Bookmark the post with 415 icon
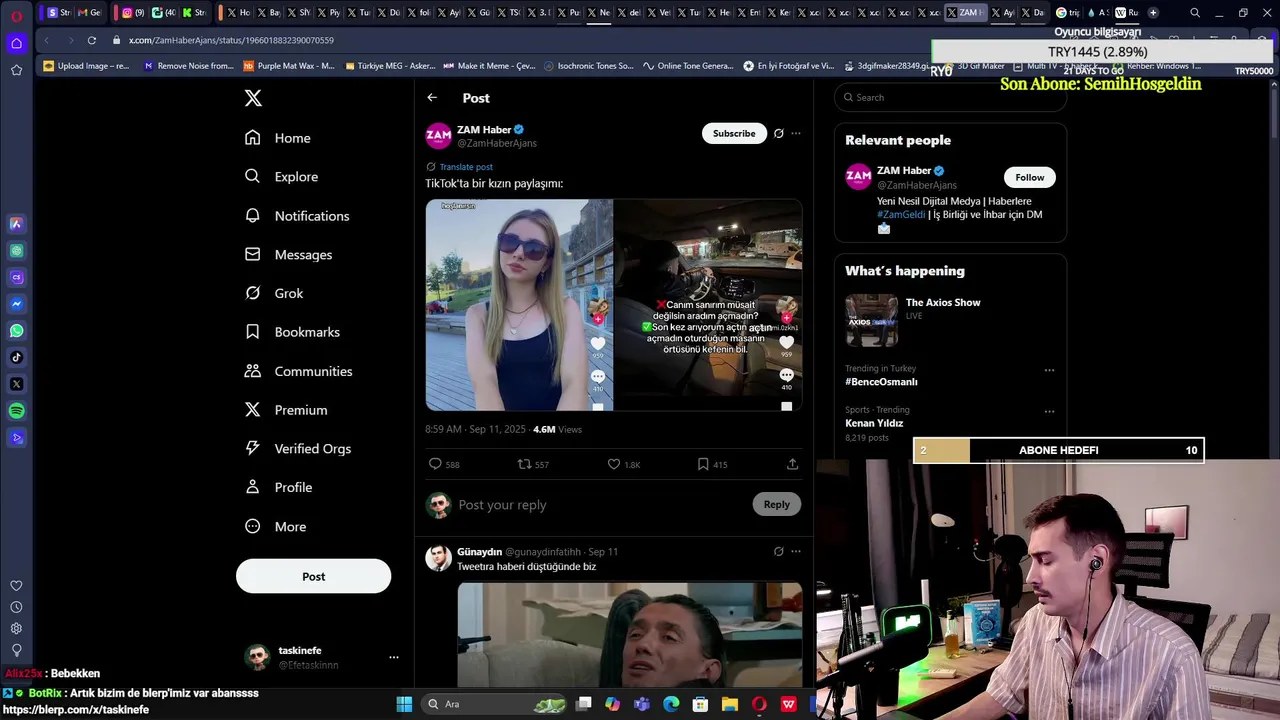1280x720 pixels. point(703,464)
